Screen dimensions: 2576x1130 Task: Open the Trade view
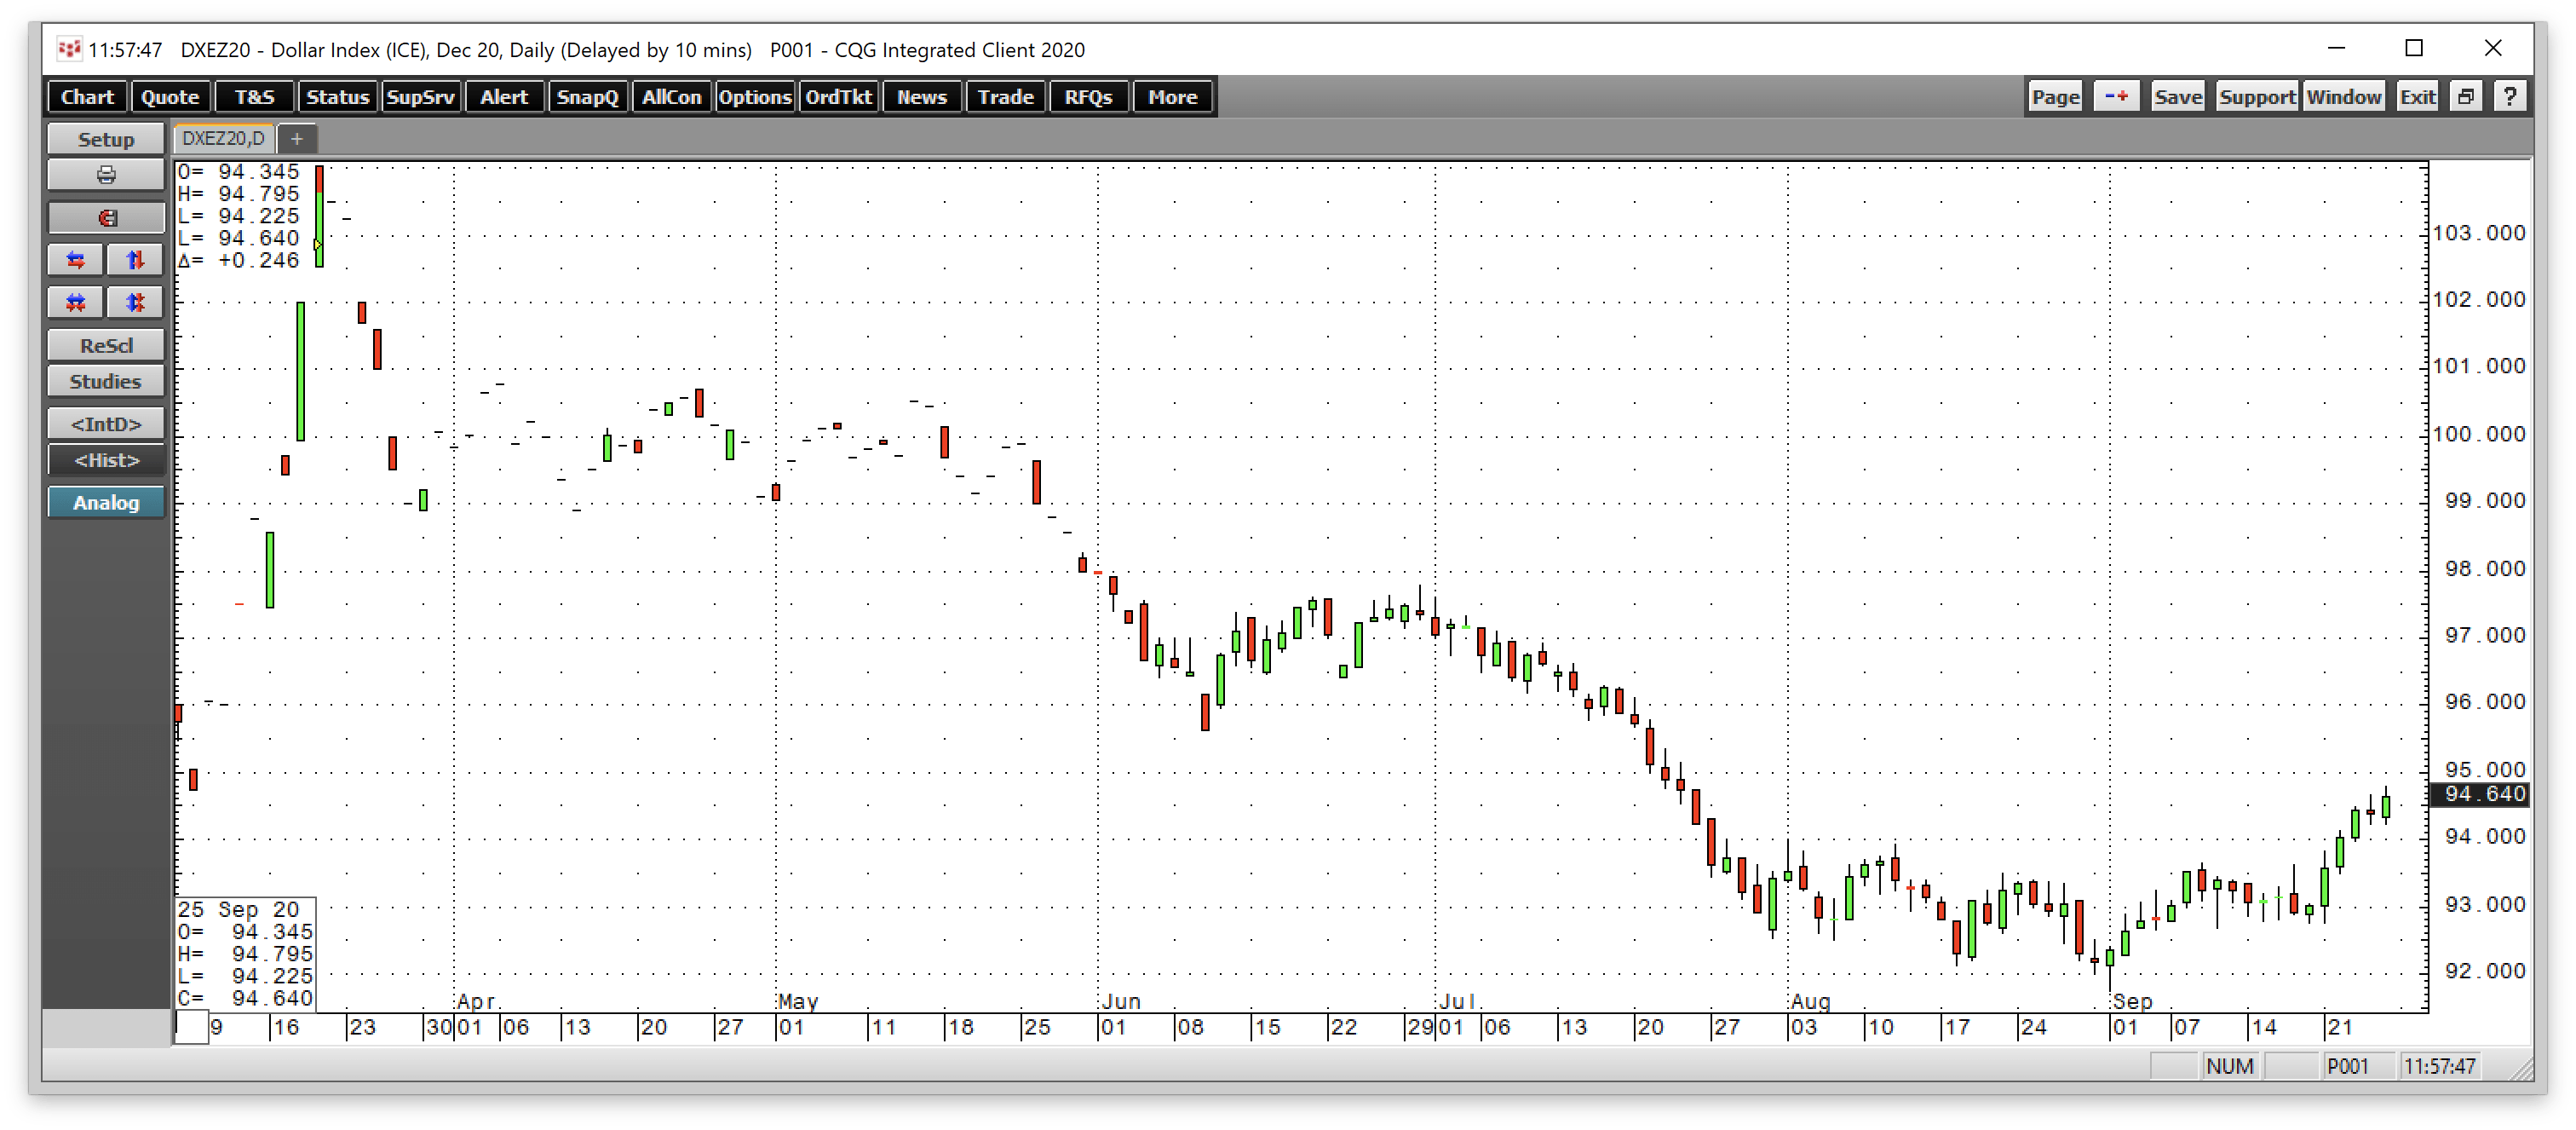[1005, 97]
